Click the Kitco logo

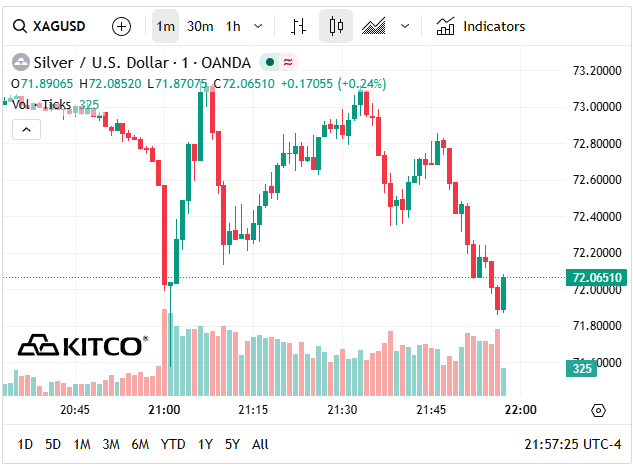coord(82,346)
